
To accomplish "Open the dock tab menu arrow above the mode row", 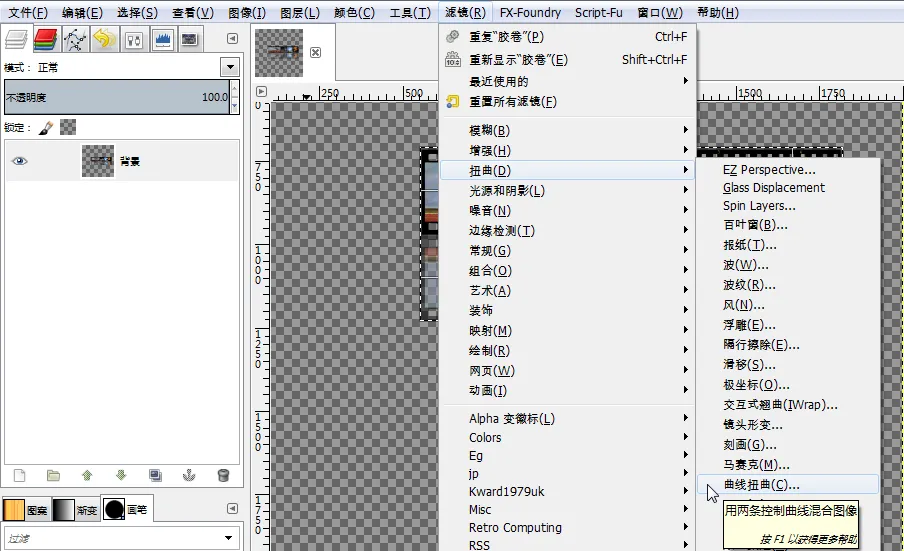I will coord(232,39).
